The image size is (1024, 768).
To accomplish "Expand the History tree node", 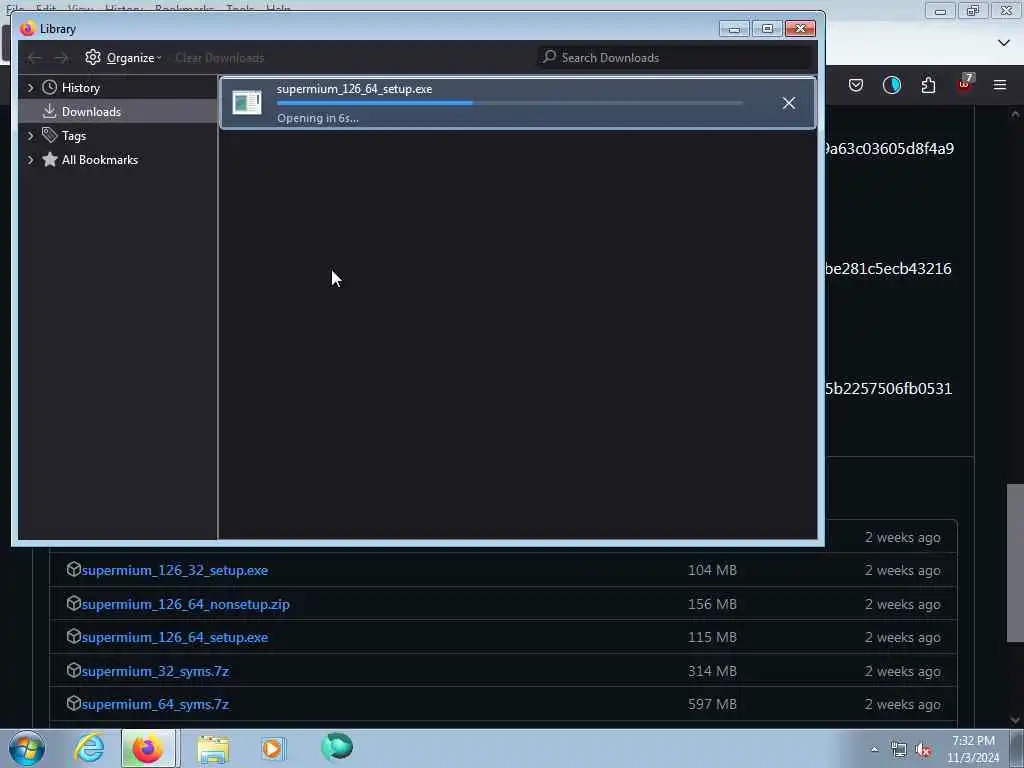I will [30, 88].
